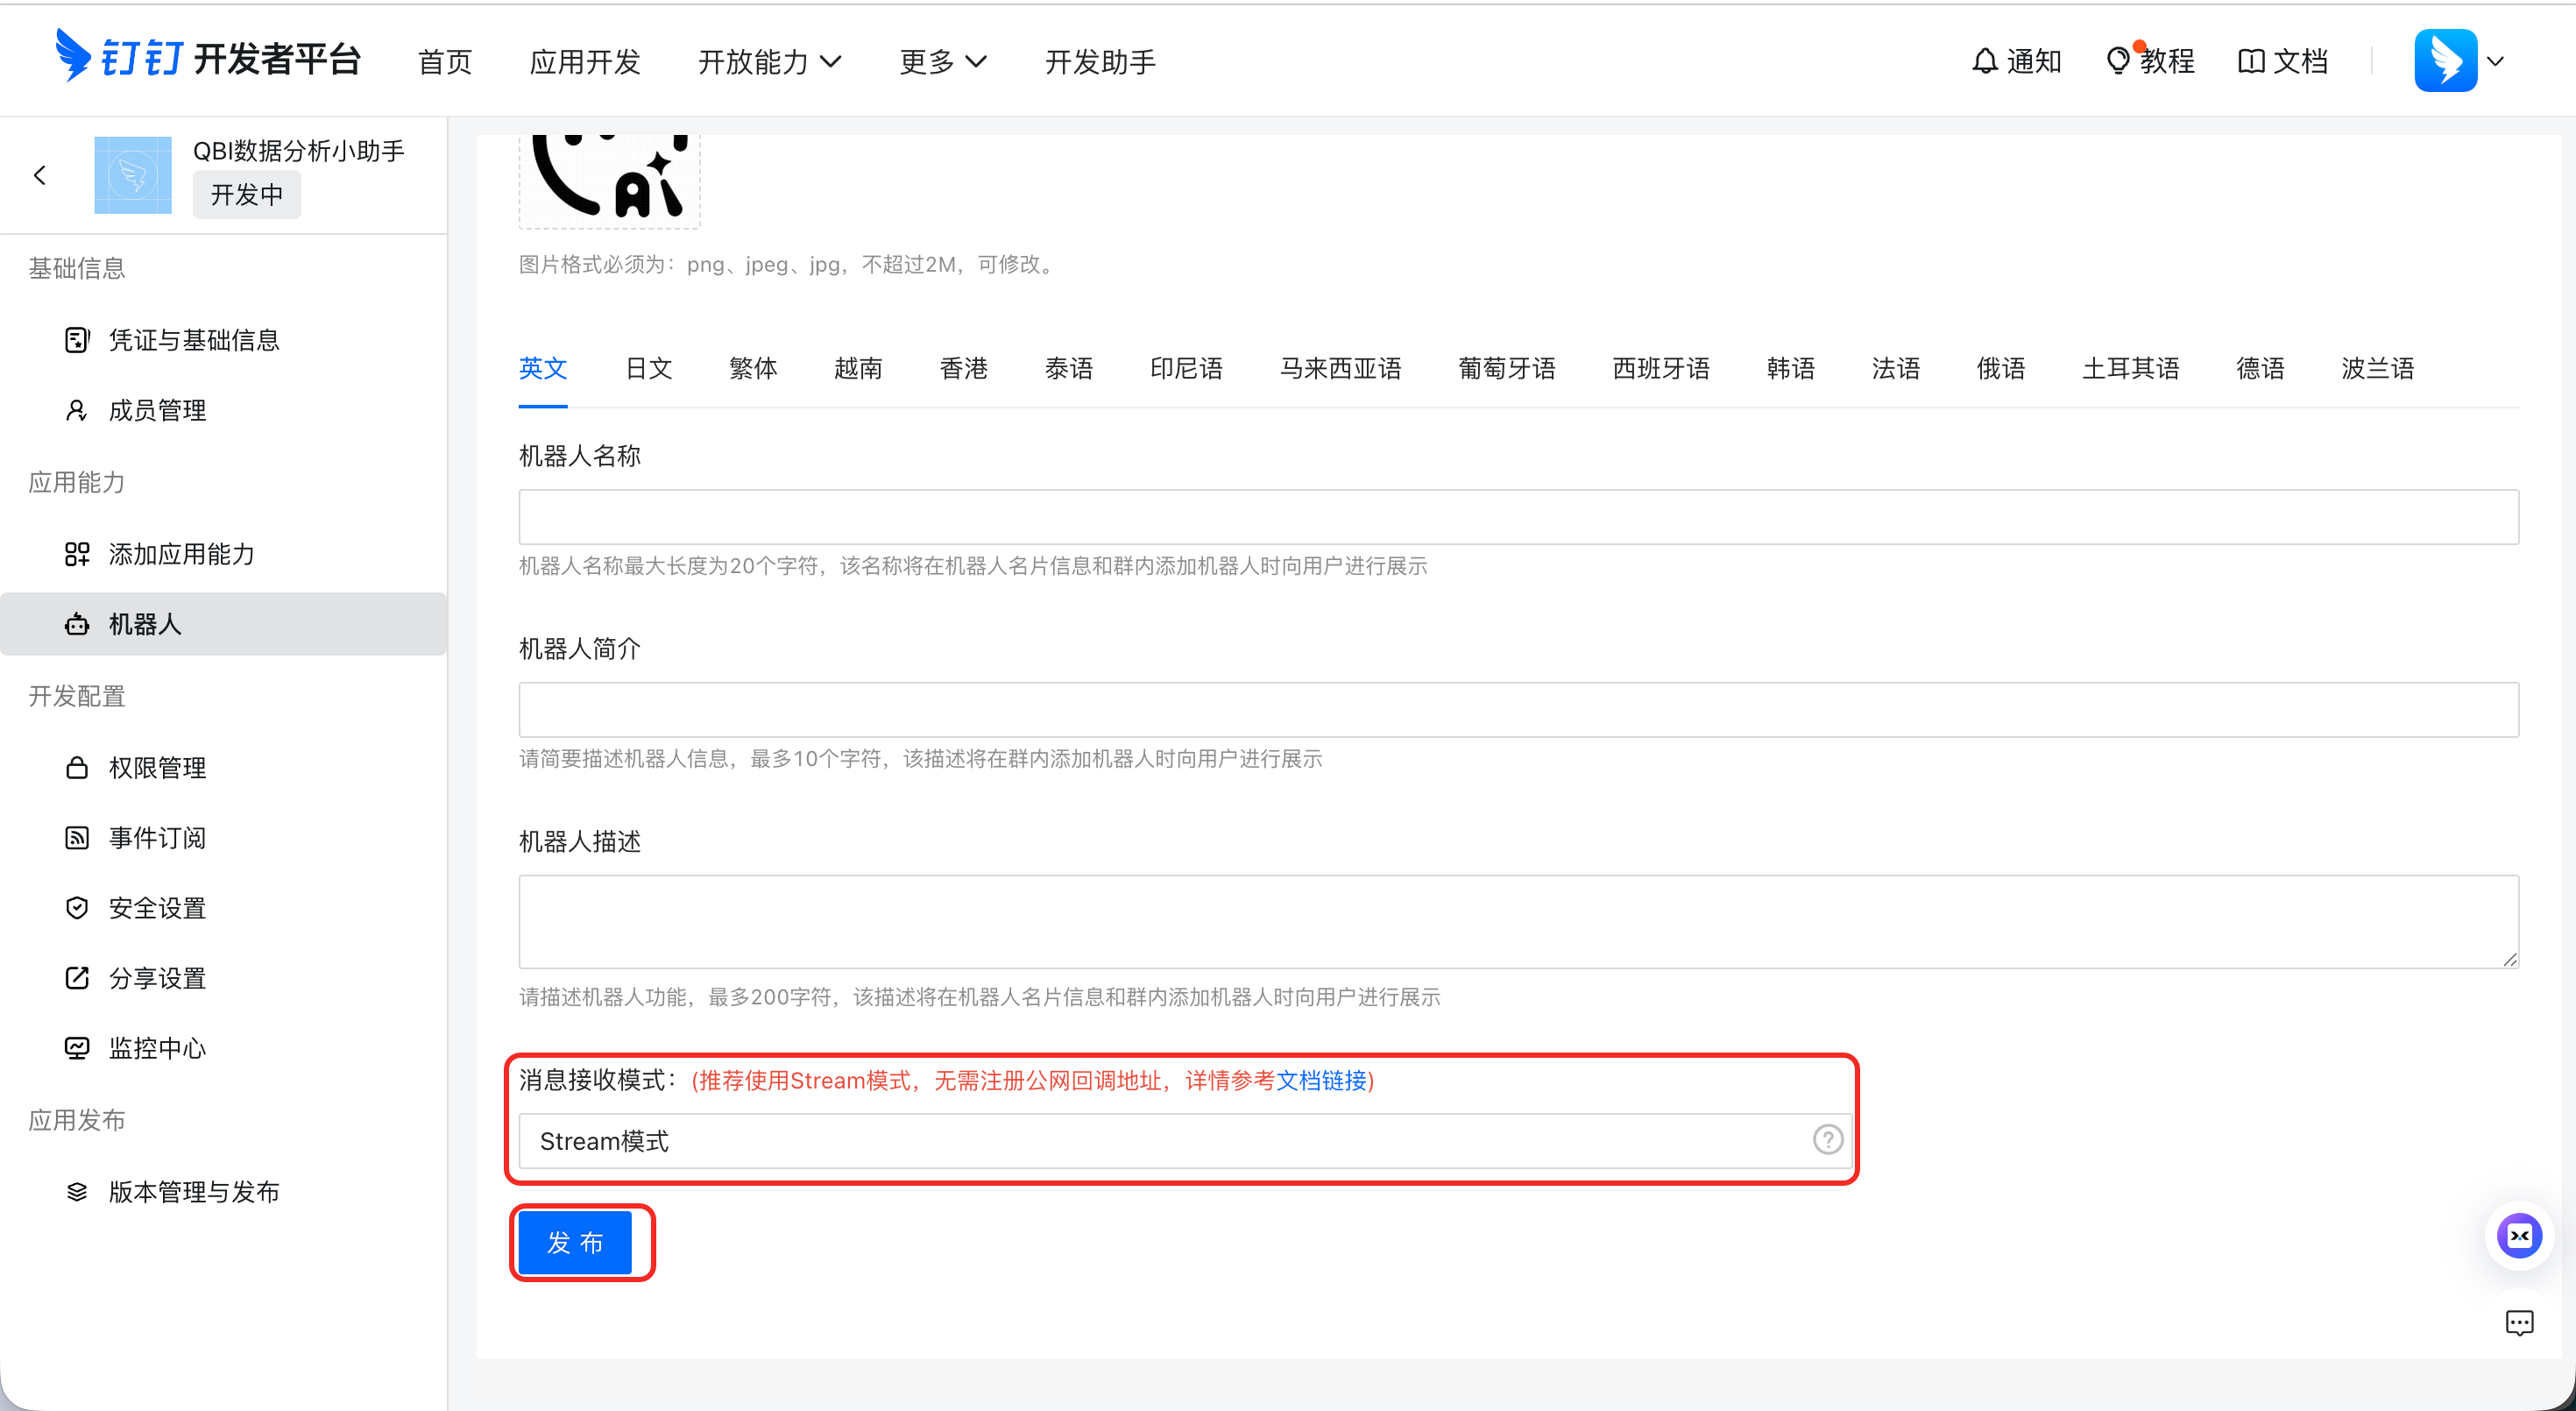Click the version management layers icon

[77, 1192]
